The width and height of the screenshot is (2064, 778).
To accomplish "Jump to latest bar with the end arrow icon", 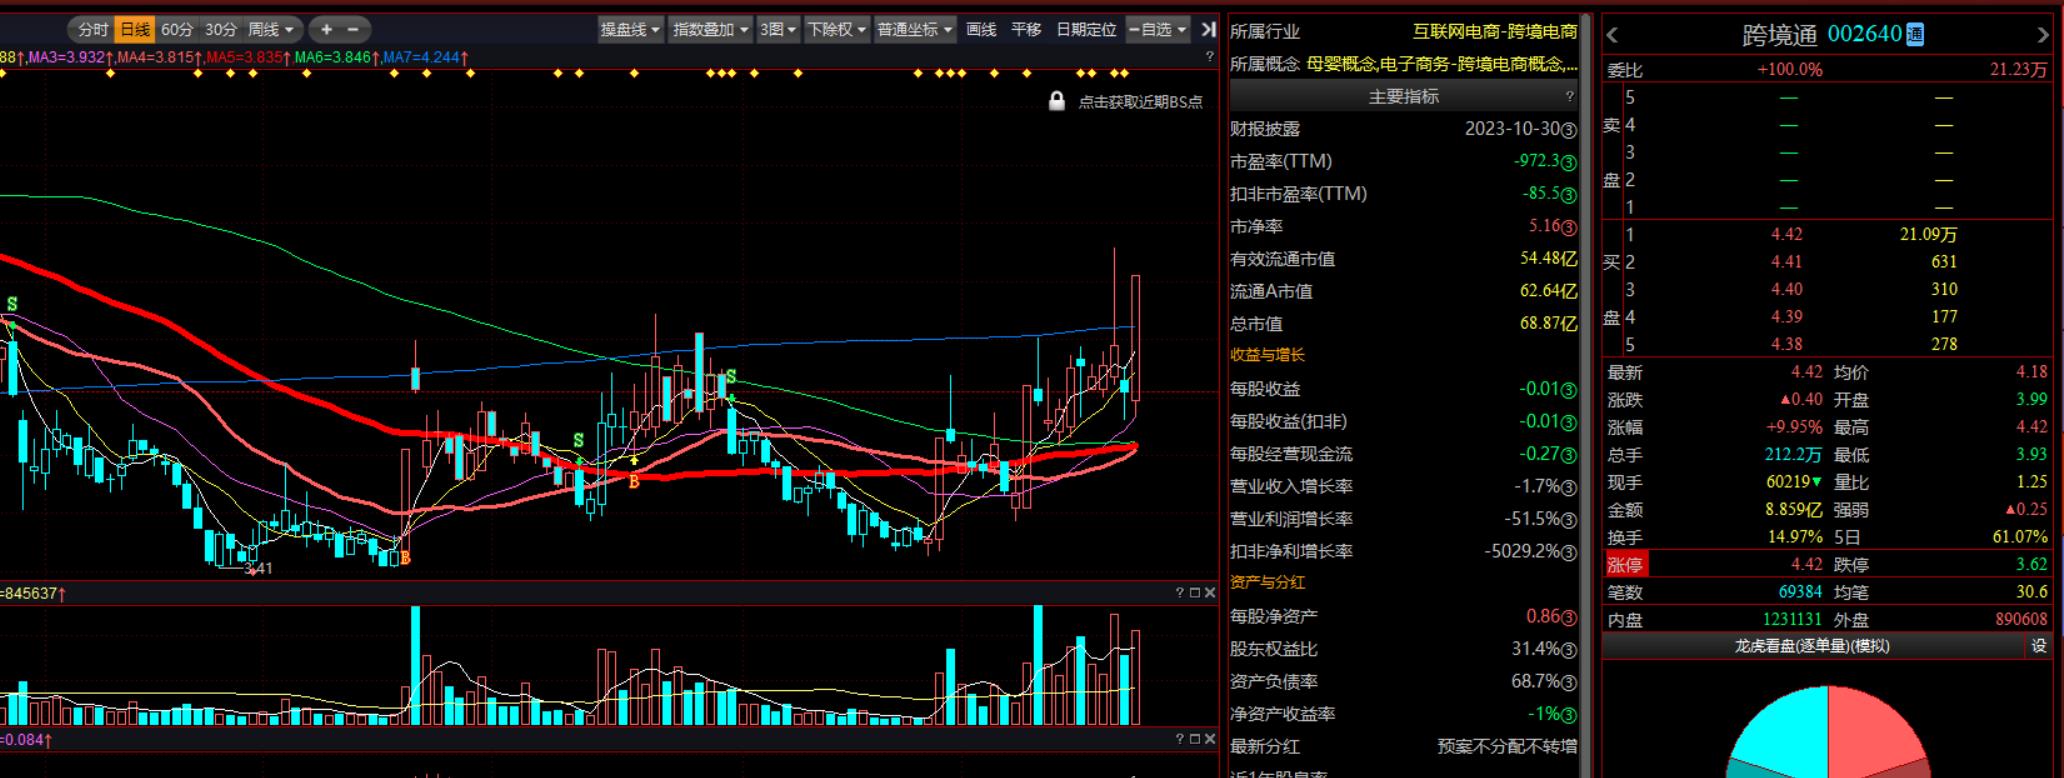I will [1208, 30].
